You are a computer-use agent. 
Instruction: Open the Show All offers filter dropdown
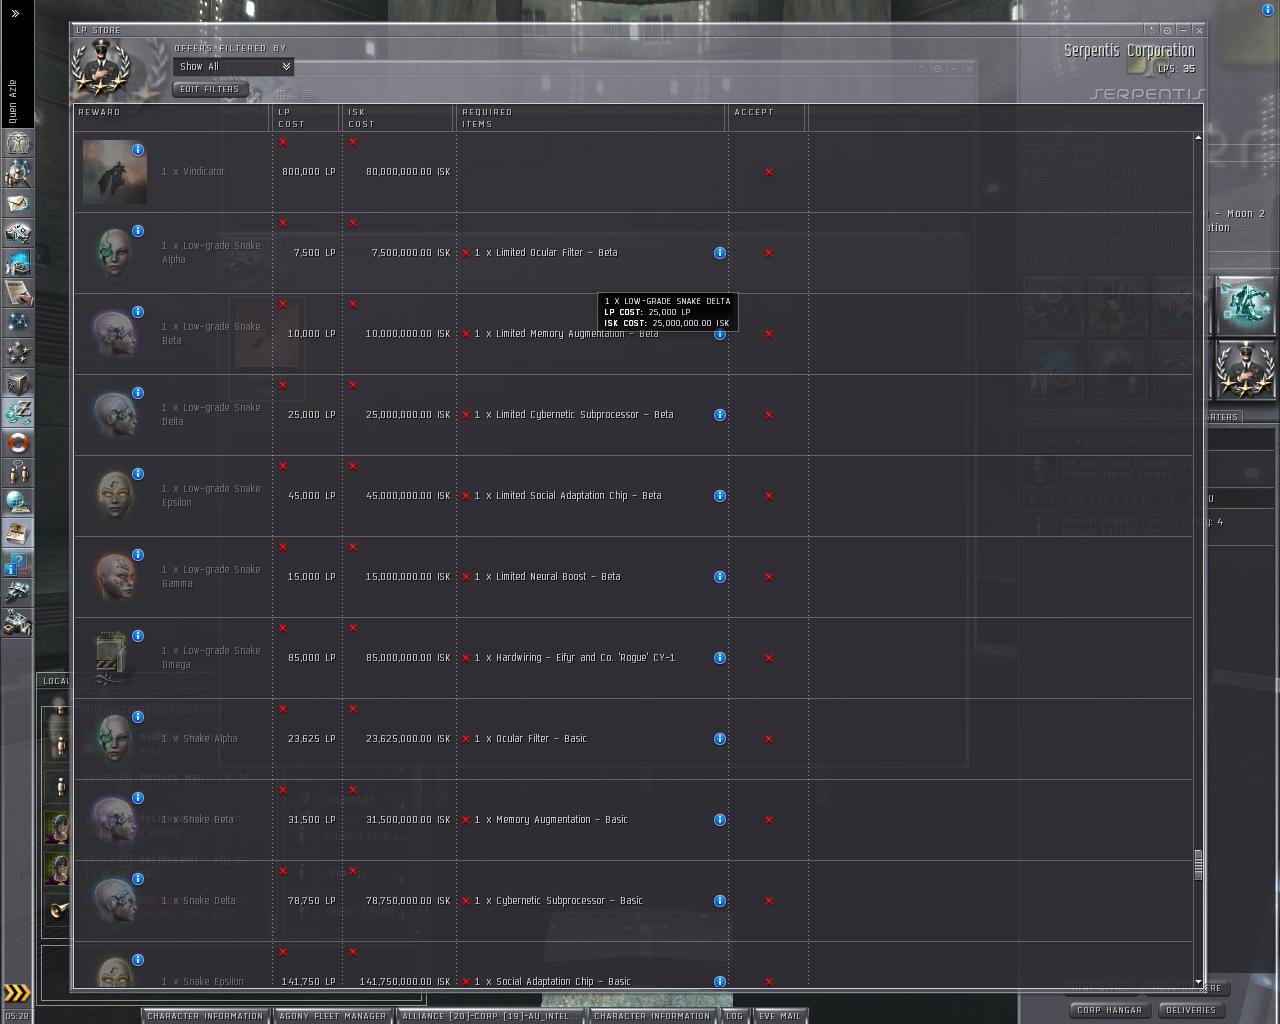[x=233, y=67]
